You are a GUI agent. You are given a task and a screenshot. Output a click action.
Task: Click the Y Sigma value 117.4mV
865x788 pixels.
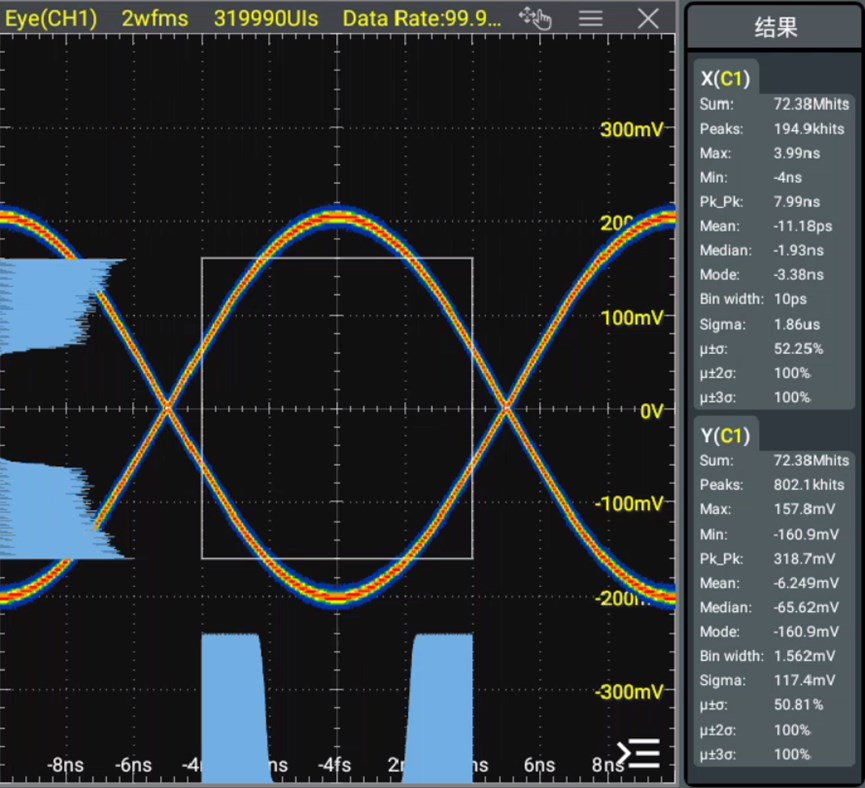(804, 680)
